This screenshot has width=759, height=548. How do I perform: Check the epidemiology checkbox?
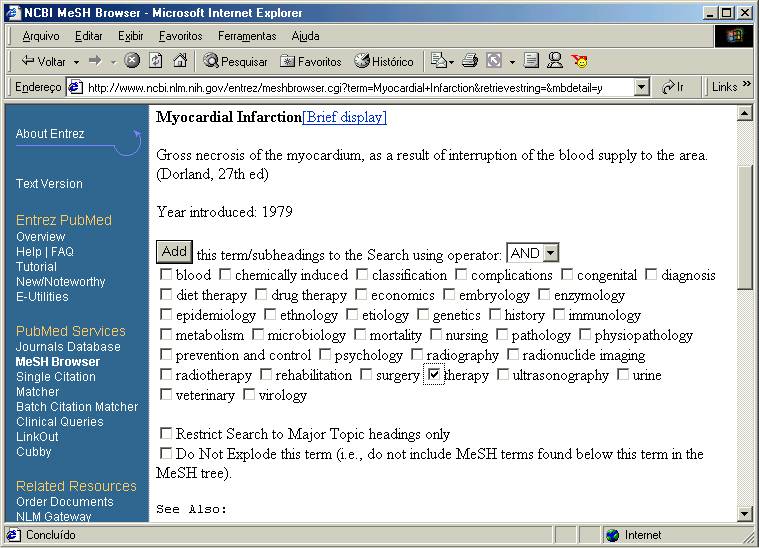pos(166,315)
